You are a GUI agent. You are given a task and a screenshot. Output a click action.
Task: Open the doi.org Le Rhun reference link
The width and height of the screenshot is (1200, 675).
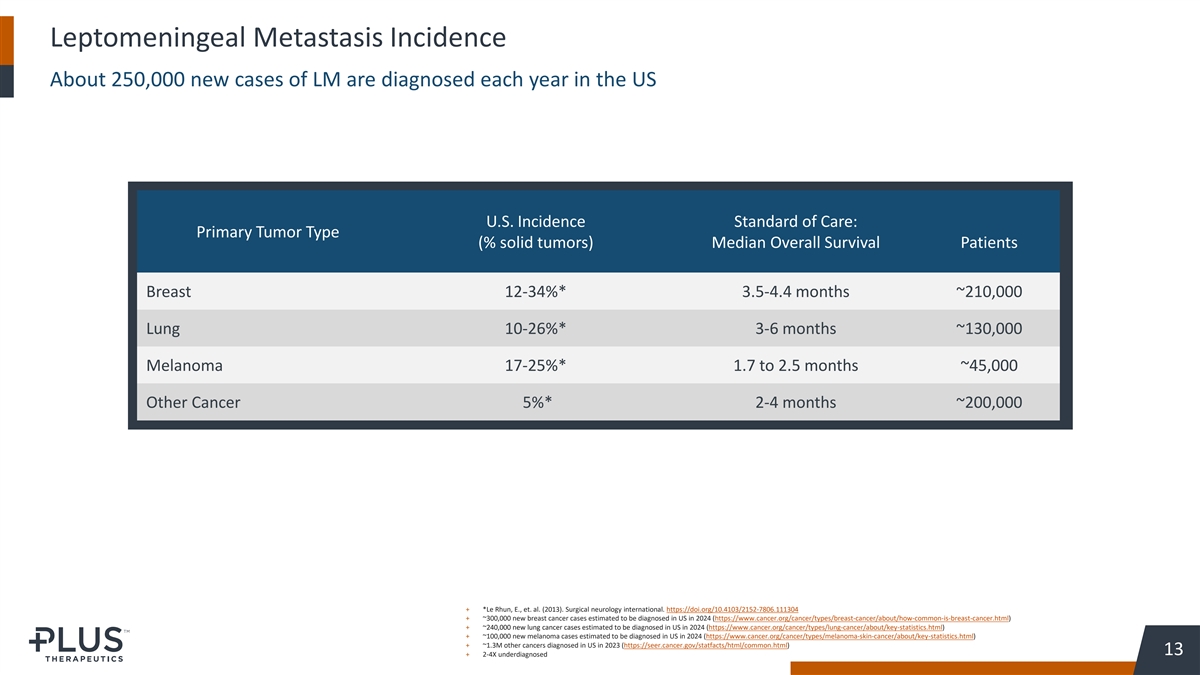pos(731,609)
